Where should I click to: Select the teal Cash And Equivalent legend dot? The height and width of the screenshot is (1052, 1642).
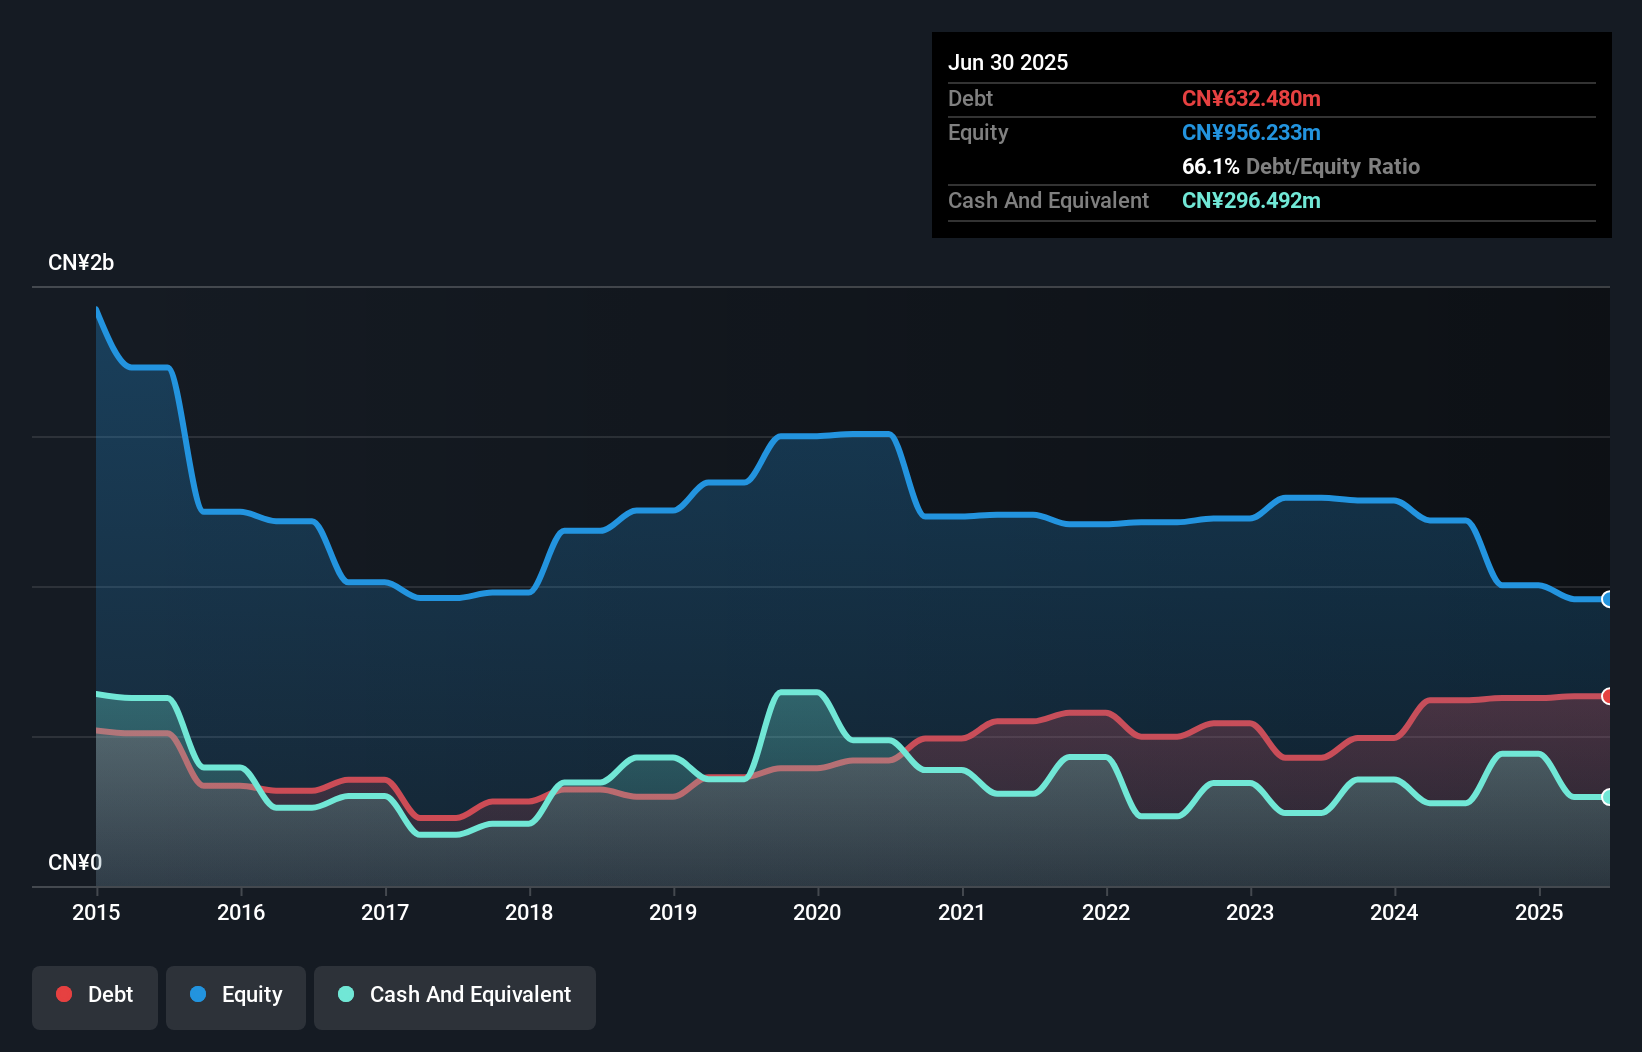coord(345,994)
